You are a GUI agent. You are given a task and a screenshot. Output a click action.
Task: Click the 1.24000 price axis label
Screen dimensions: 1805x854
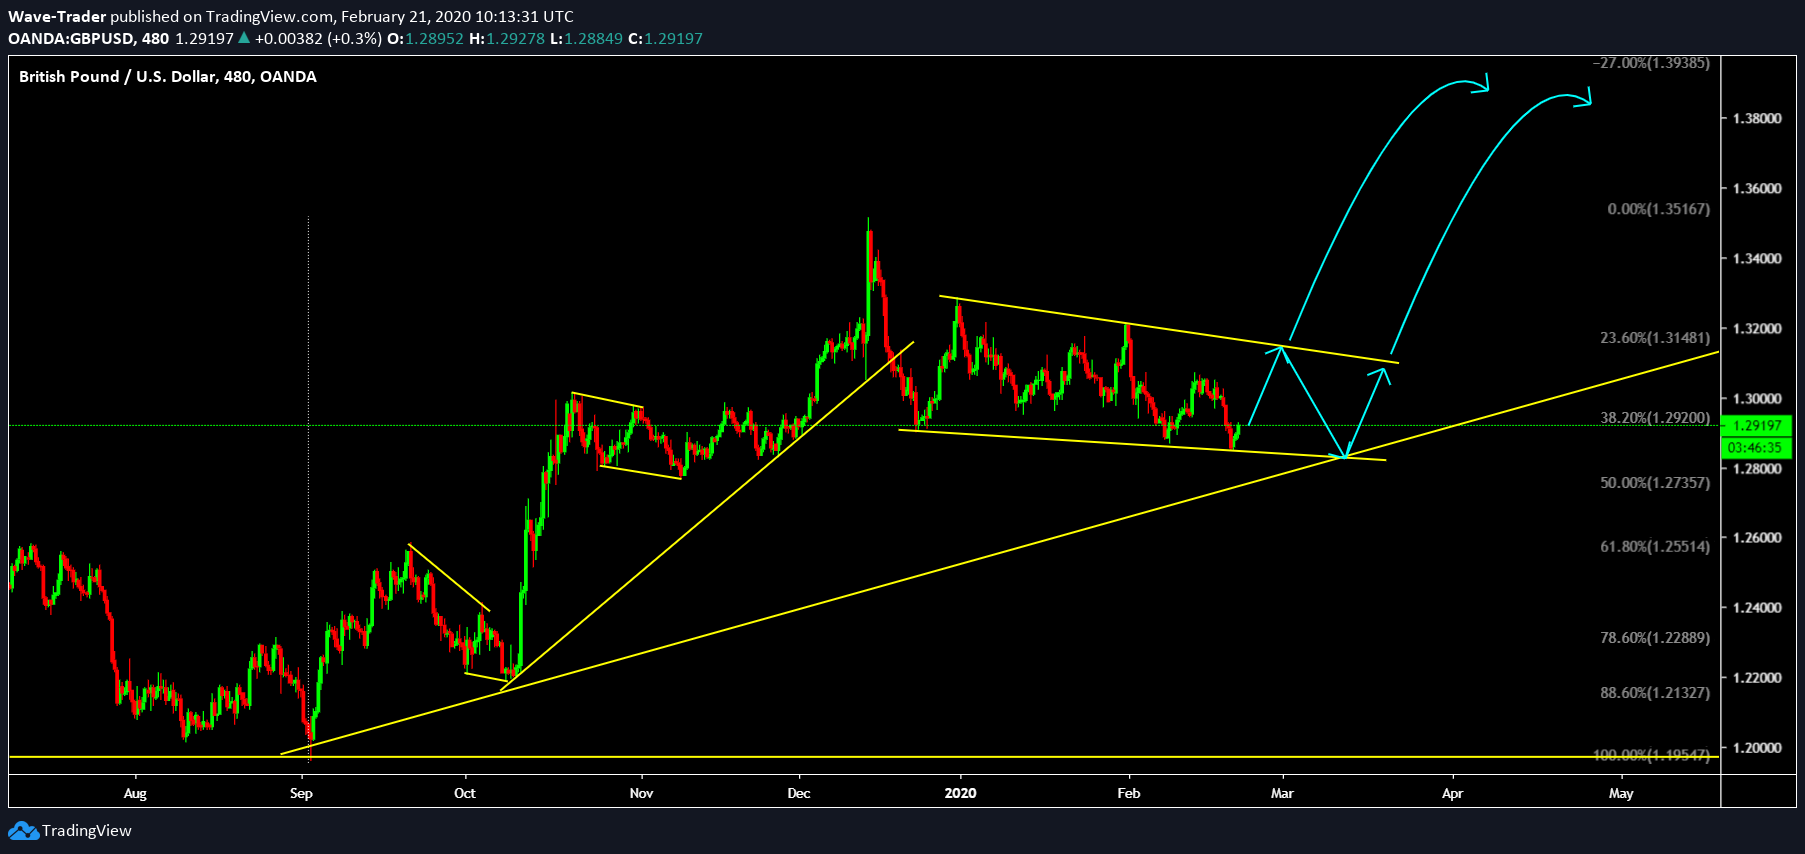coord(1757,607)
